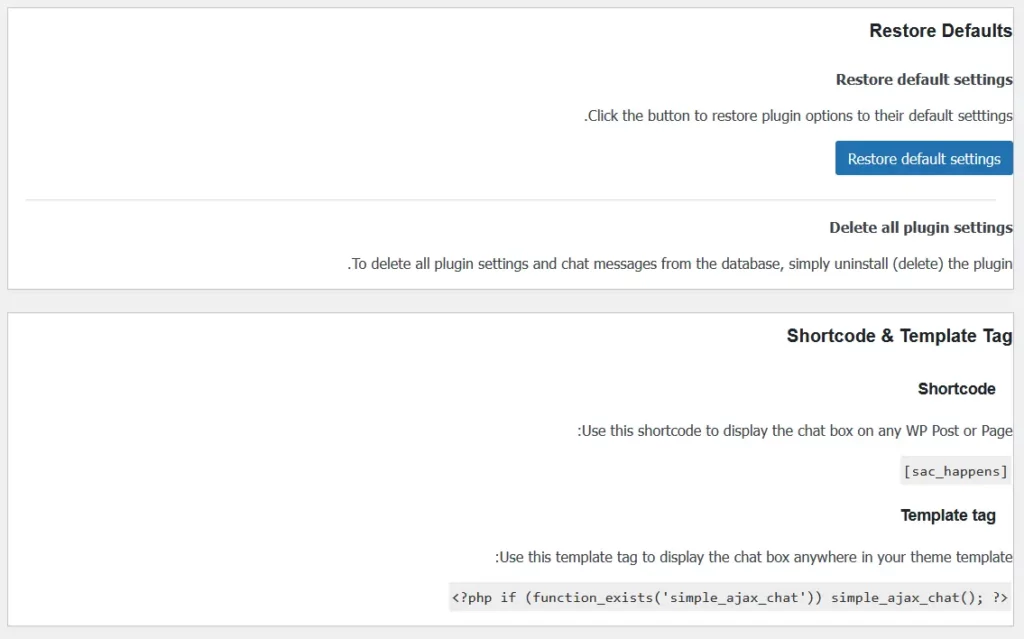Select the Shortcode subheading

click(956, 389)
